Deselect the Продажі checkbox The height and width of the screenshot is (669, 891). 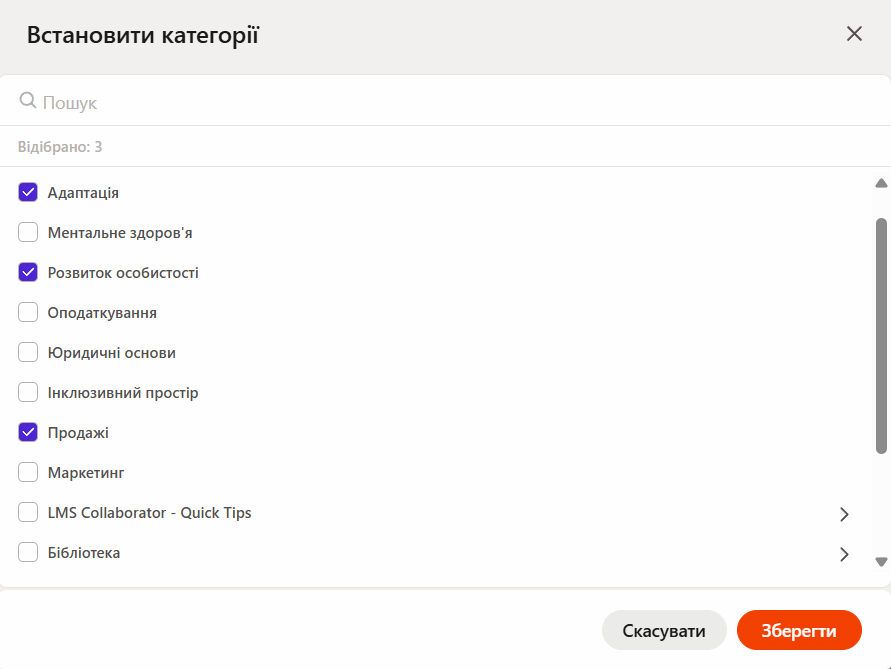pos(28,432)
